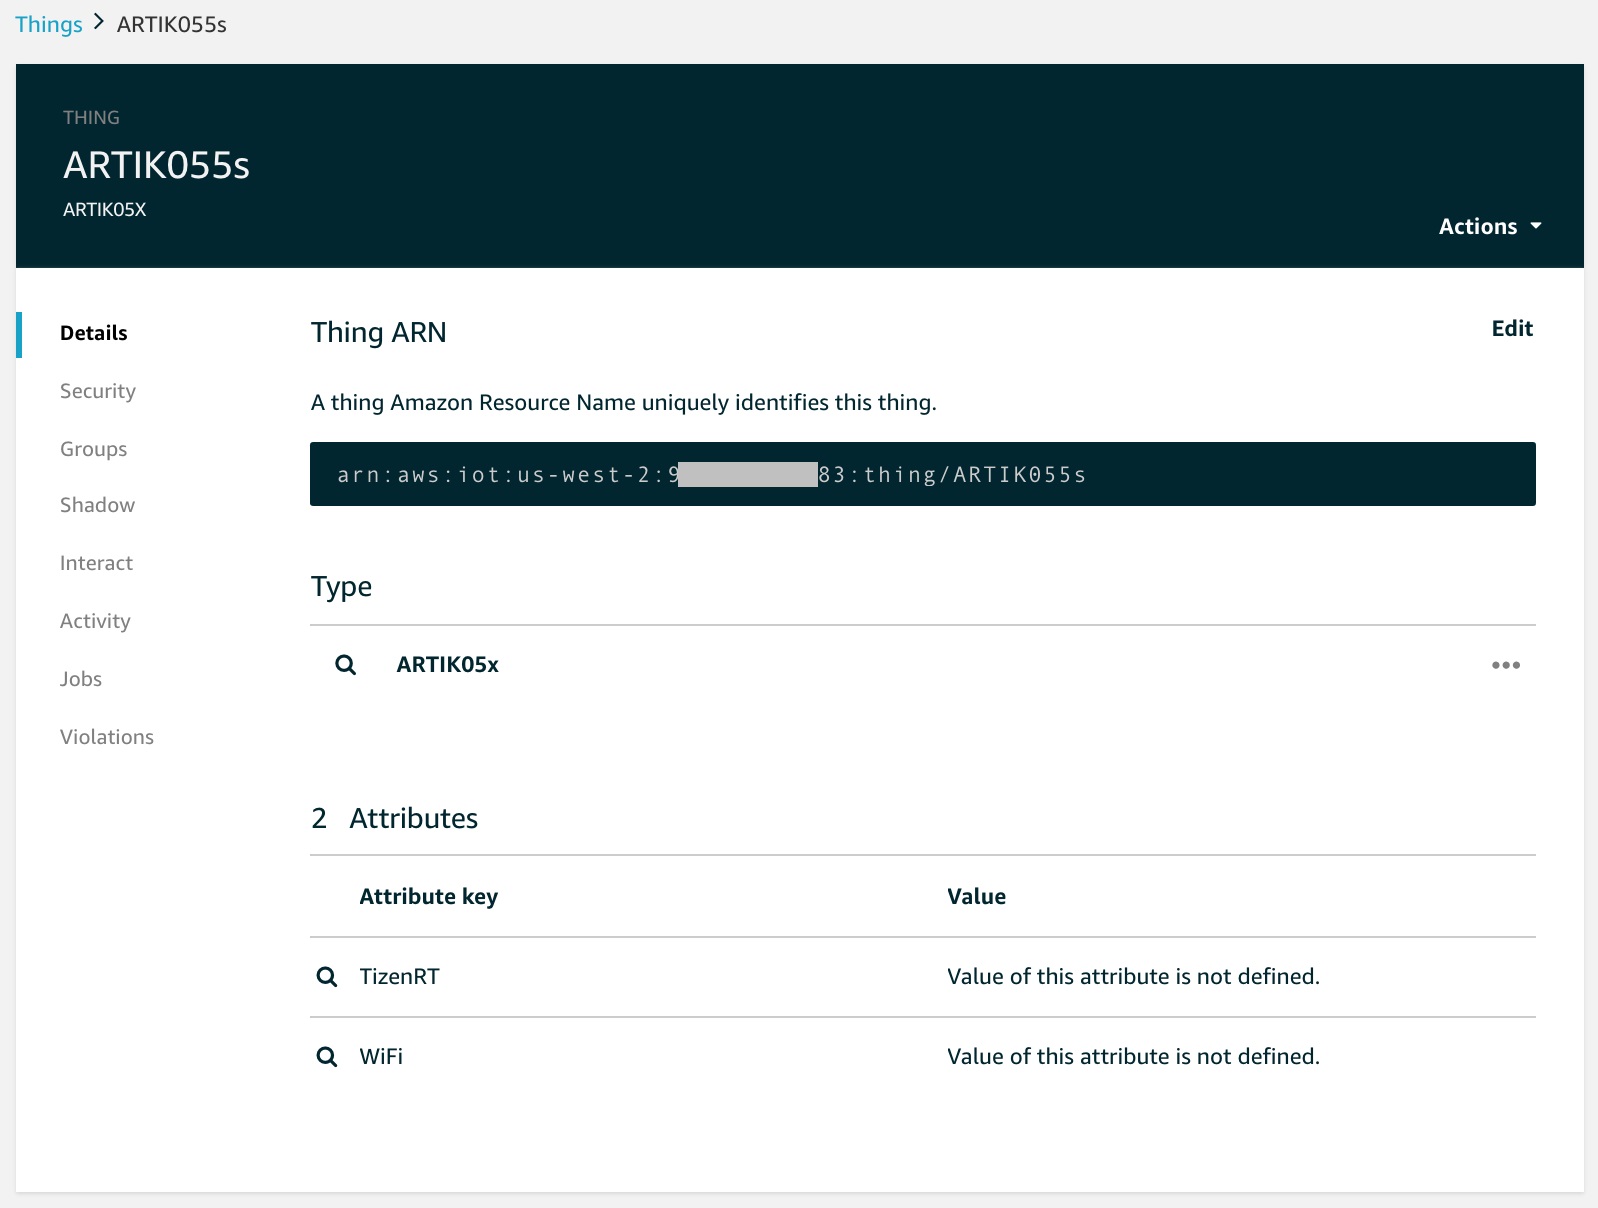The image size is (1598, 1208).
Task: Click the TizenRT attribute key
Action: click(400, 977)
